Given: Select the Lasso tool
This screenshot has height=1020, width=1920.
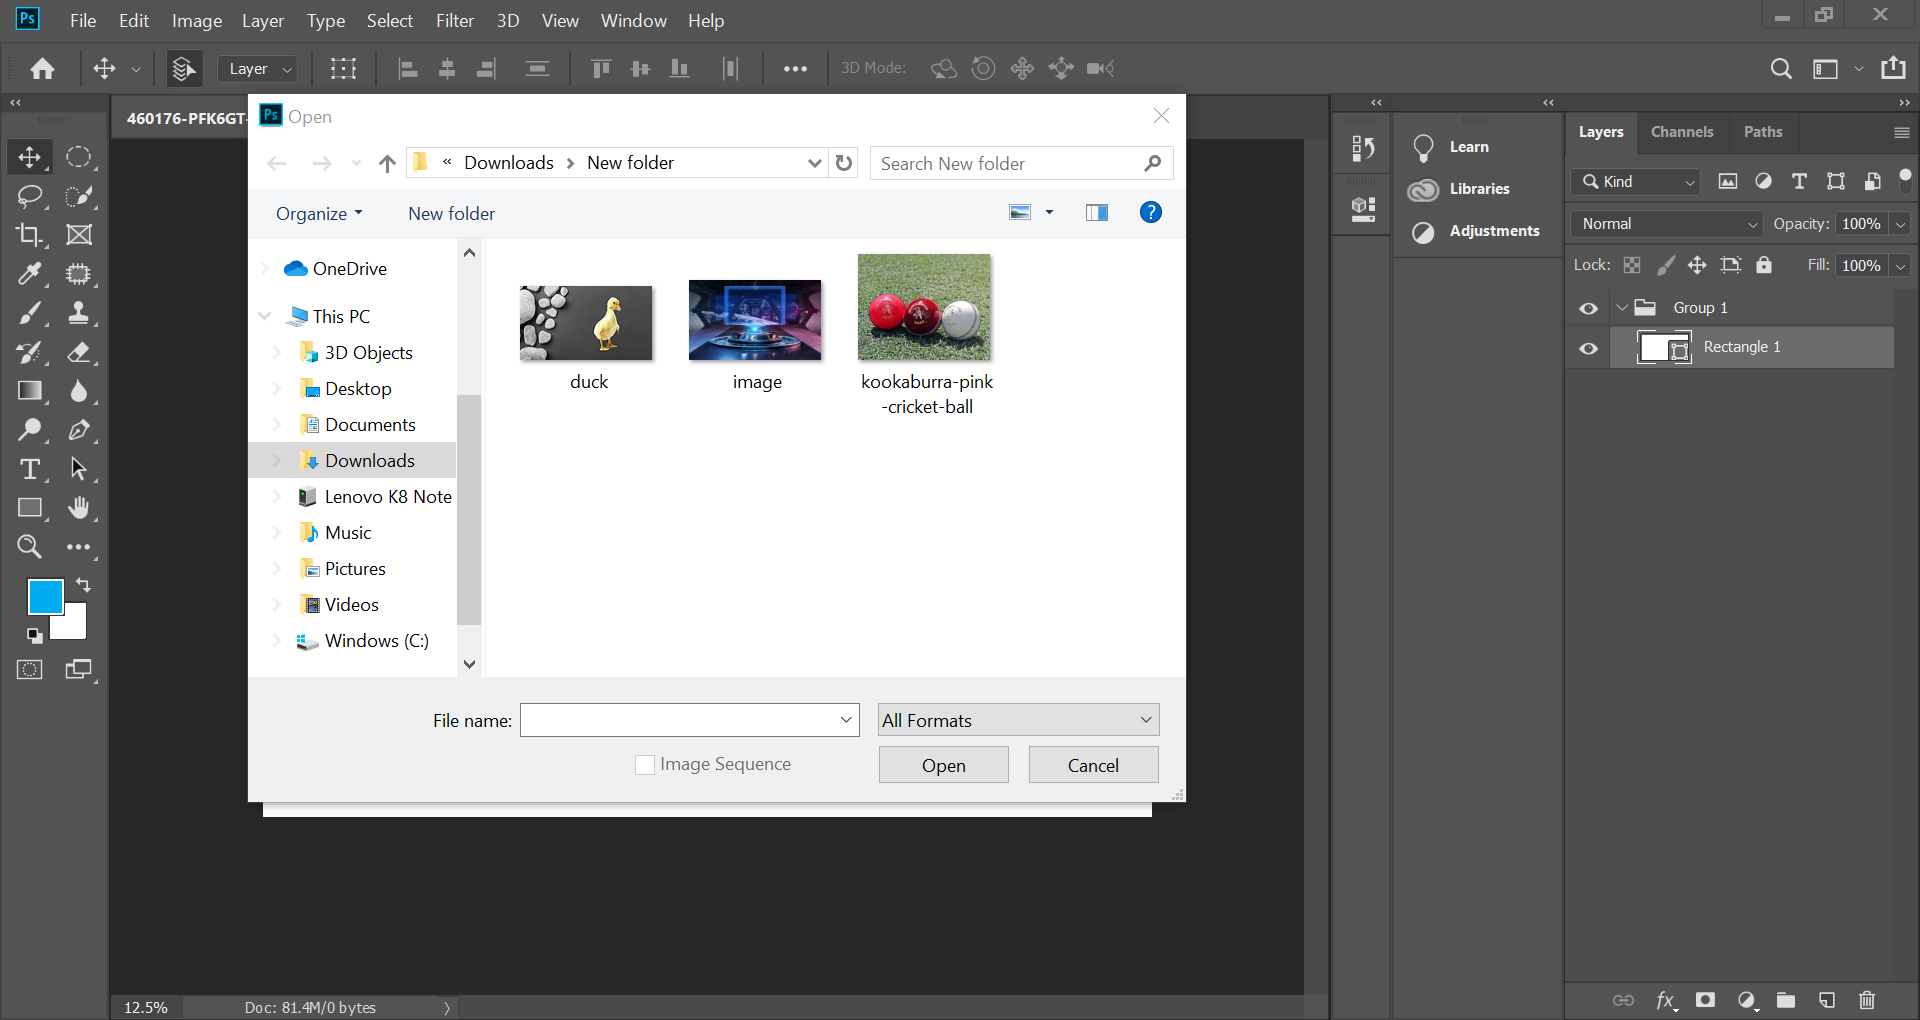Looking at the screenshot, I should click(29, 196).
